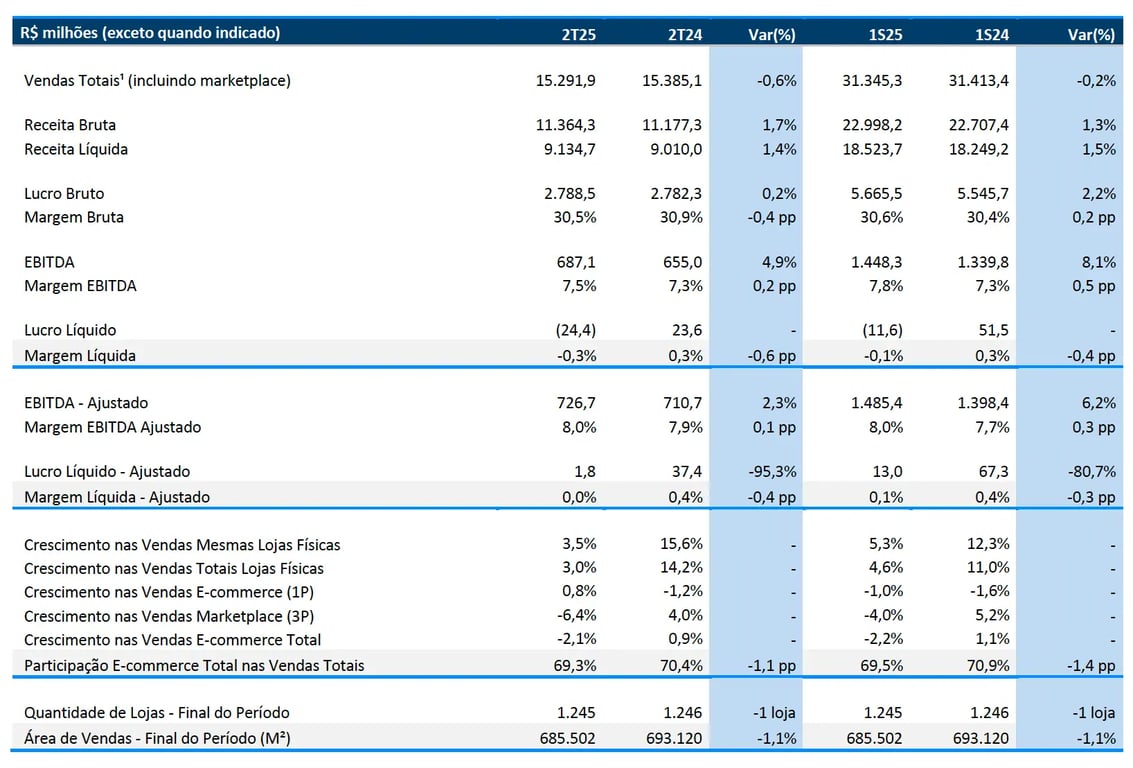Click 'Crescimento nas Vendas Totais Lojas Físicas' label
Screen dimensions: 1133x768
[x=173, y=569]
